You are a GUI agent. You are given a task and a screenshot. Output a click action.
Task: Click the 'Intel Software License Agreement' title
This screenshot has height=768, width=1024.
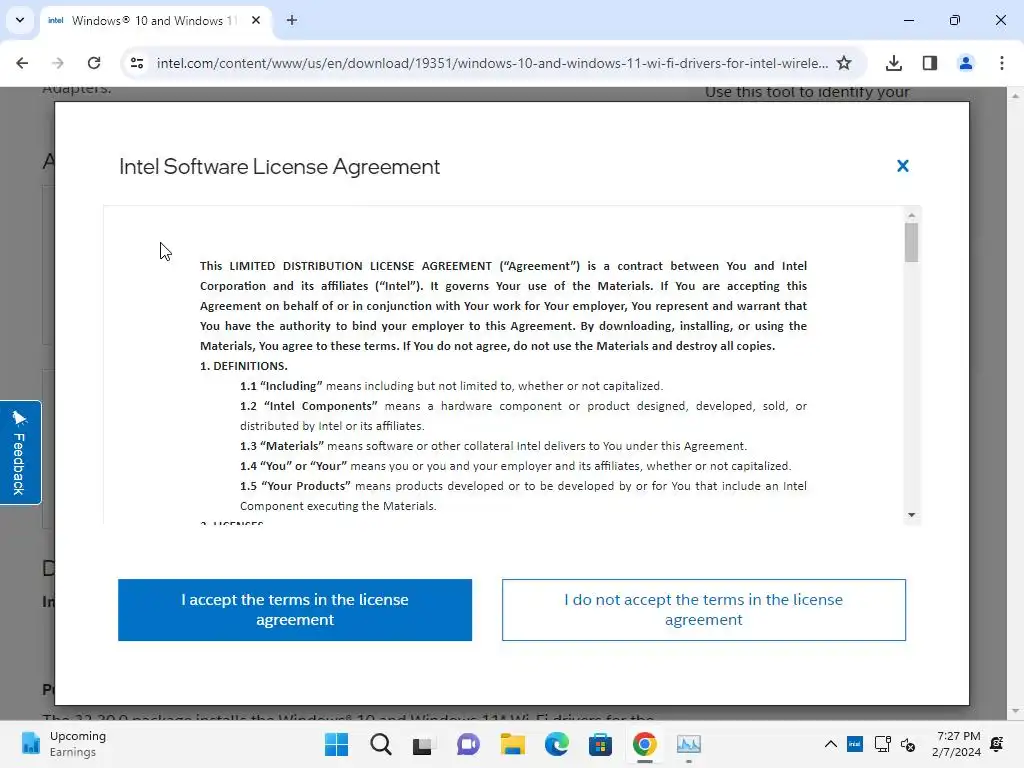click(279, 167)
